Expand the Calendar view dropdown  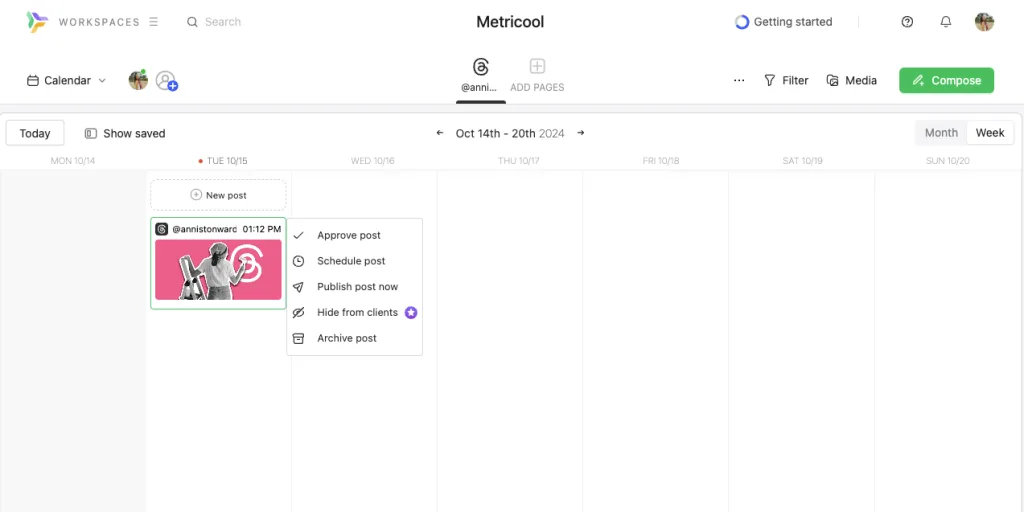coord(66,80)
